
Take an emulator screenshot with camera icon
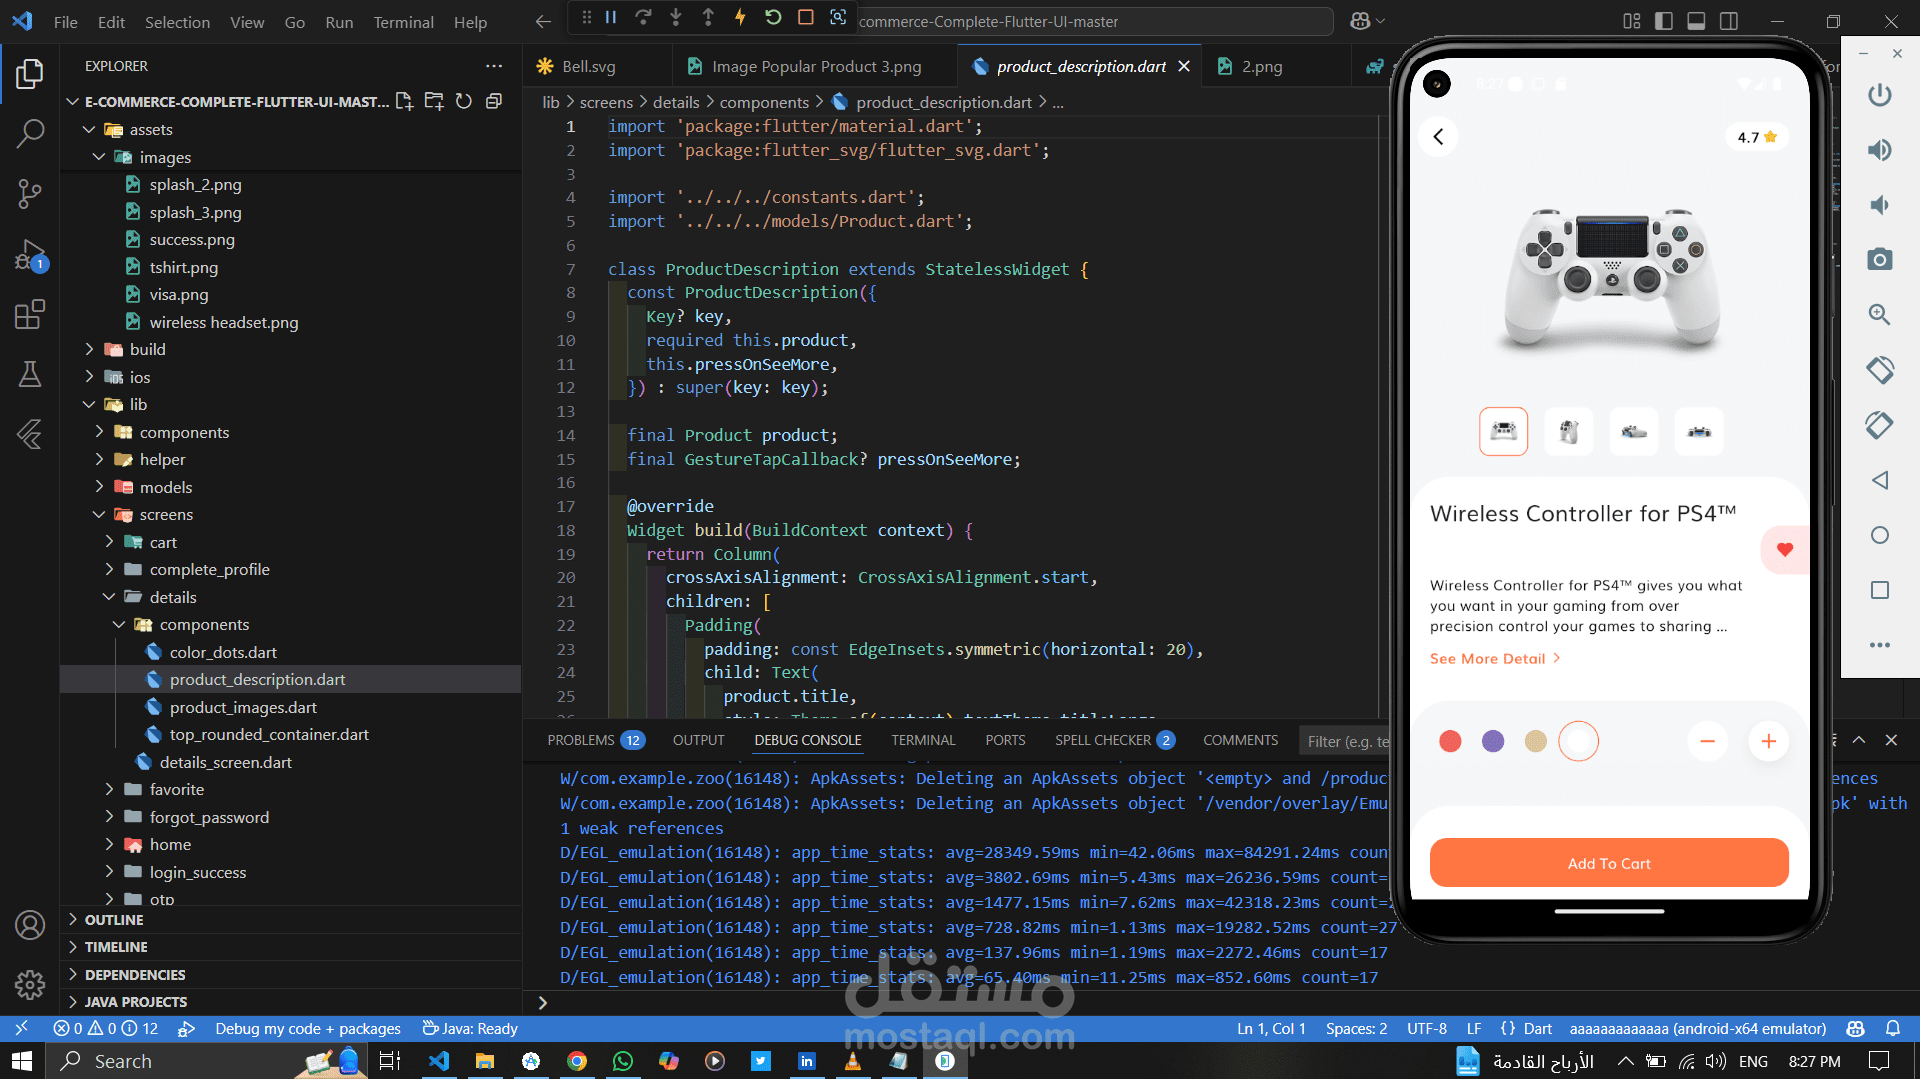click(x=1880, y=260)
